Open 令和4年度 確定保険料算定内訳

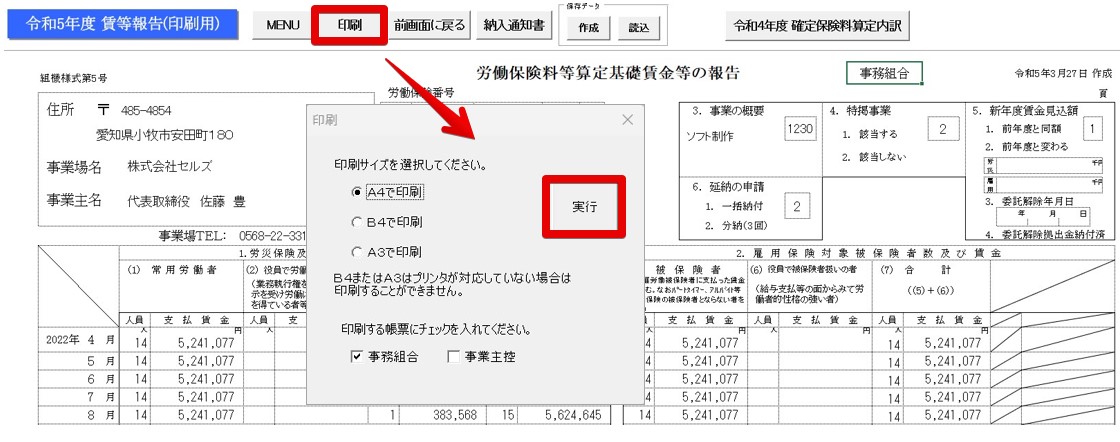819,26
